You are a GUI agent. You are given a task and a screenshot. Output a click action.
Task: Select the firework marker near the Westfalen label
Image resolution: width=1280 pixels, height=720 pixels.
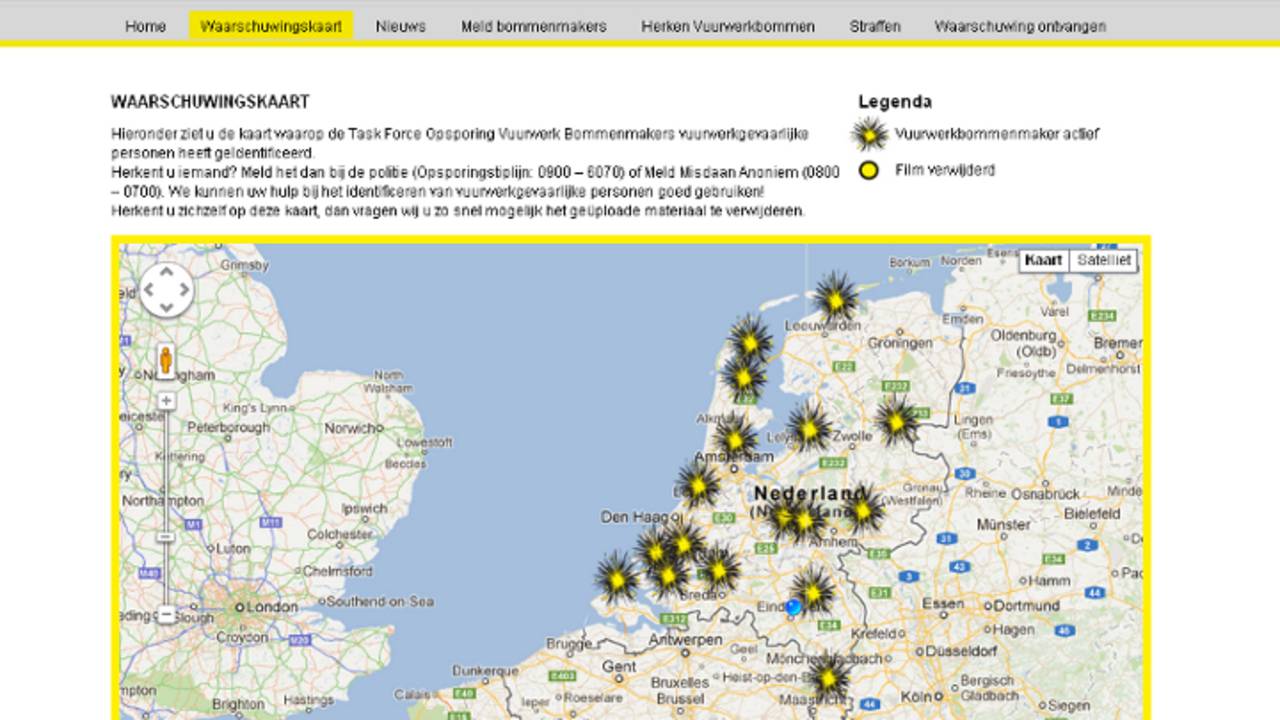(x=862, y=509)
